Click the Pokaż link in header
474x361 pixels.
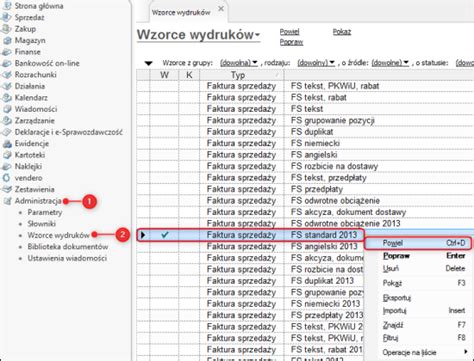[342, 32]
